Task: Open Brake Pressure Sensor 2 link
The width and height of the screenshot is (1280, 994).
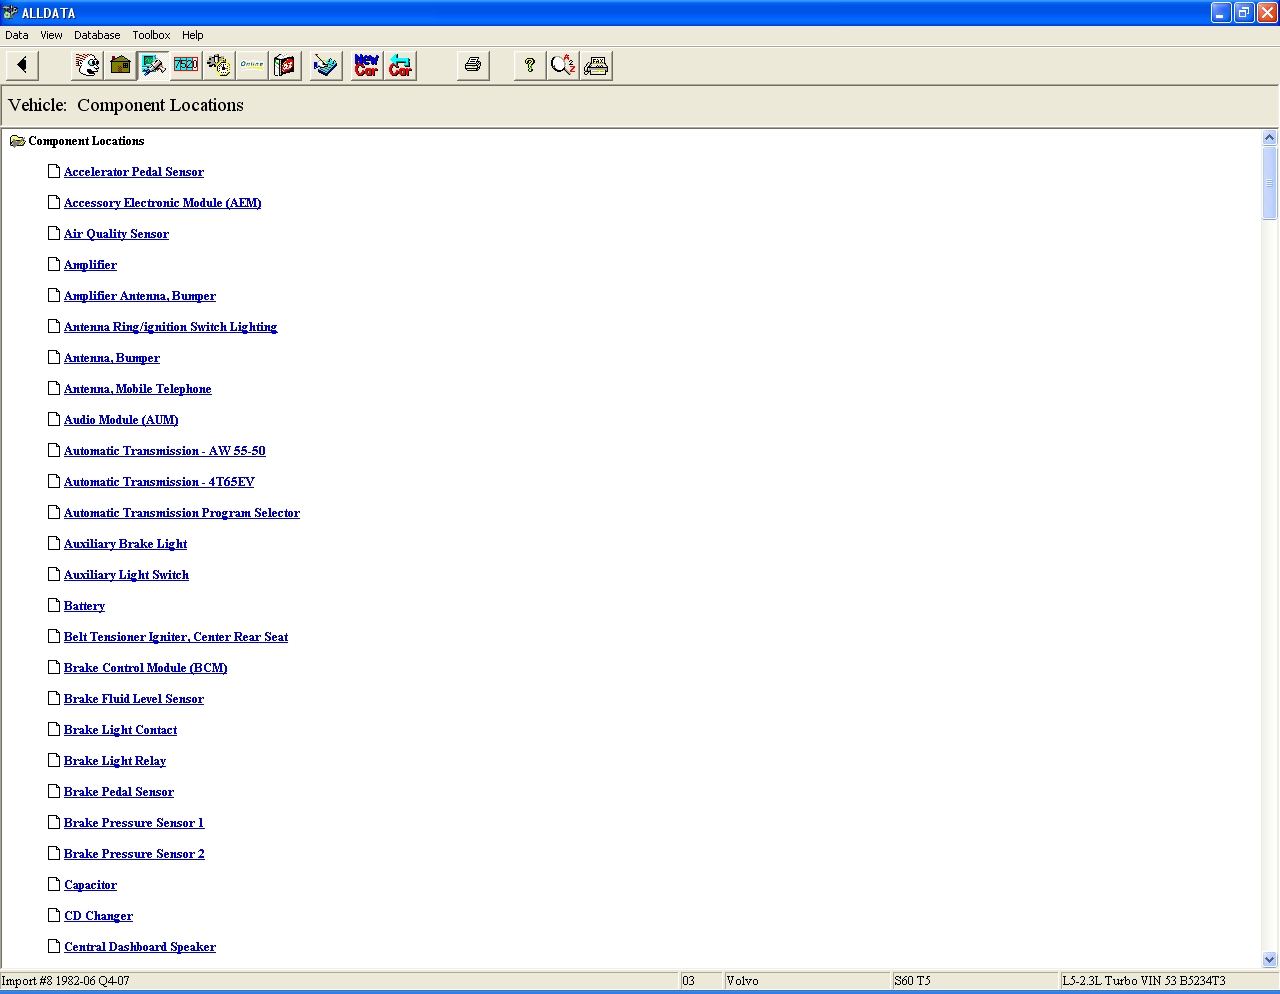Action: 134,854
